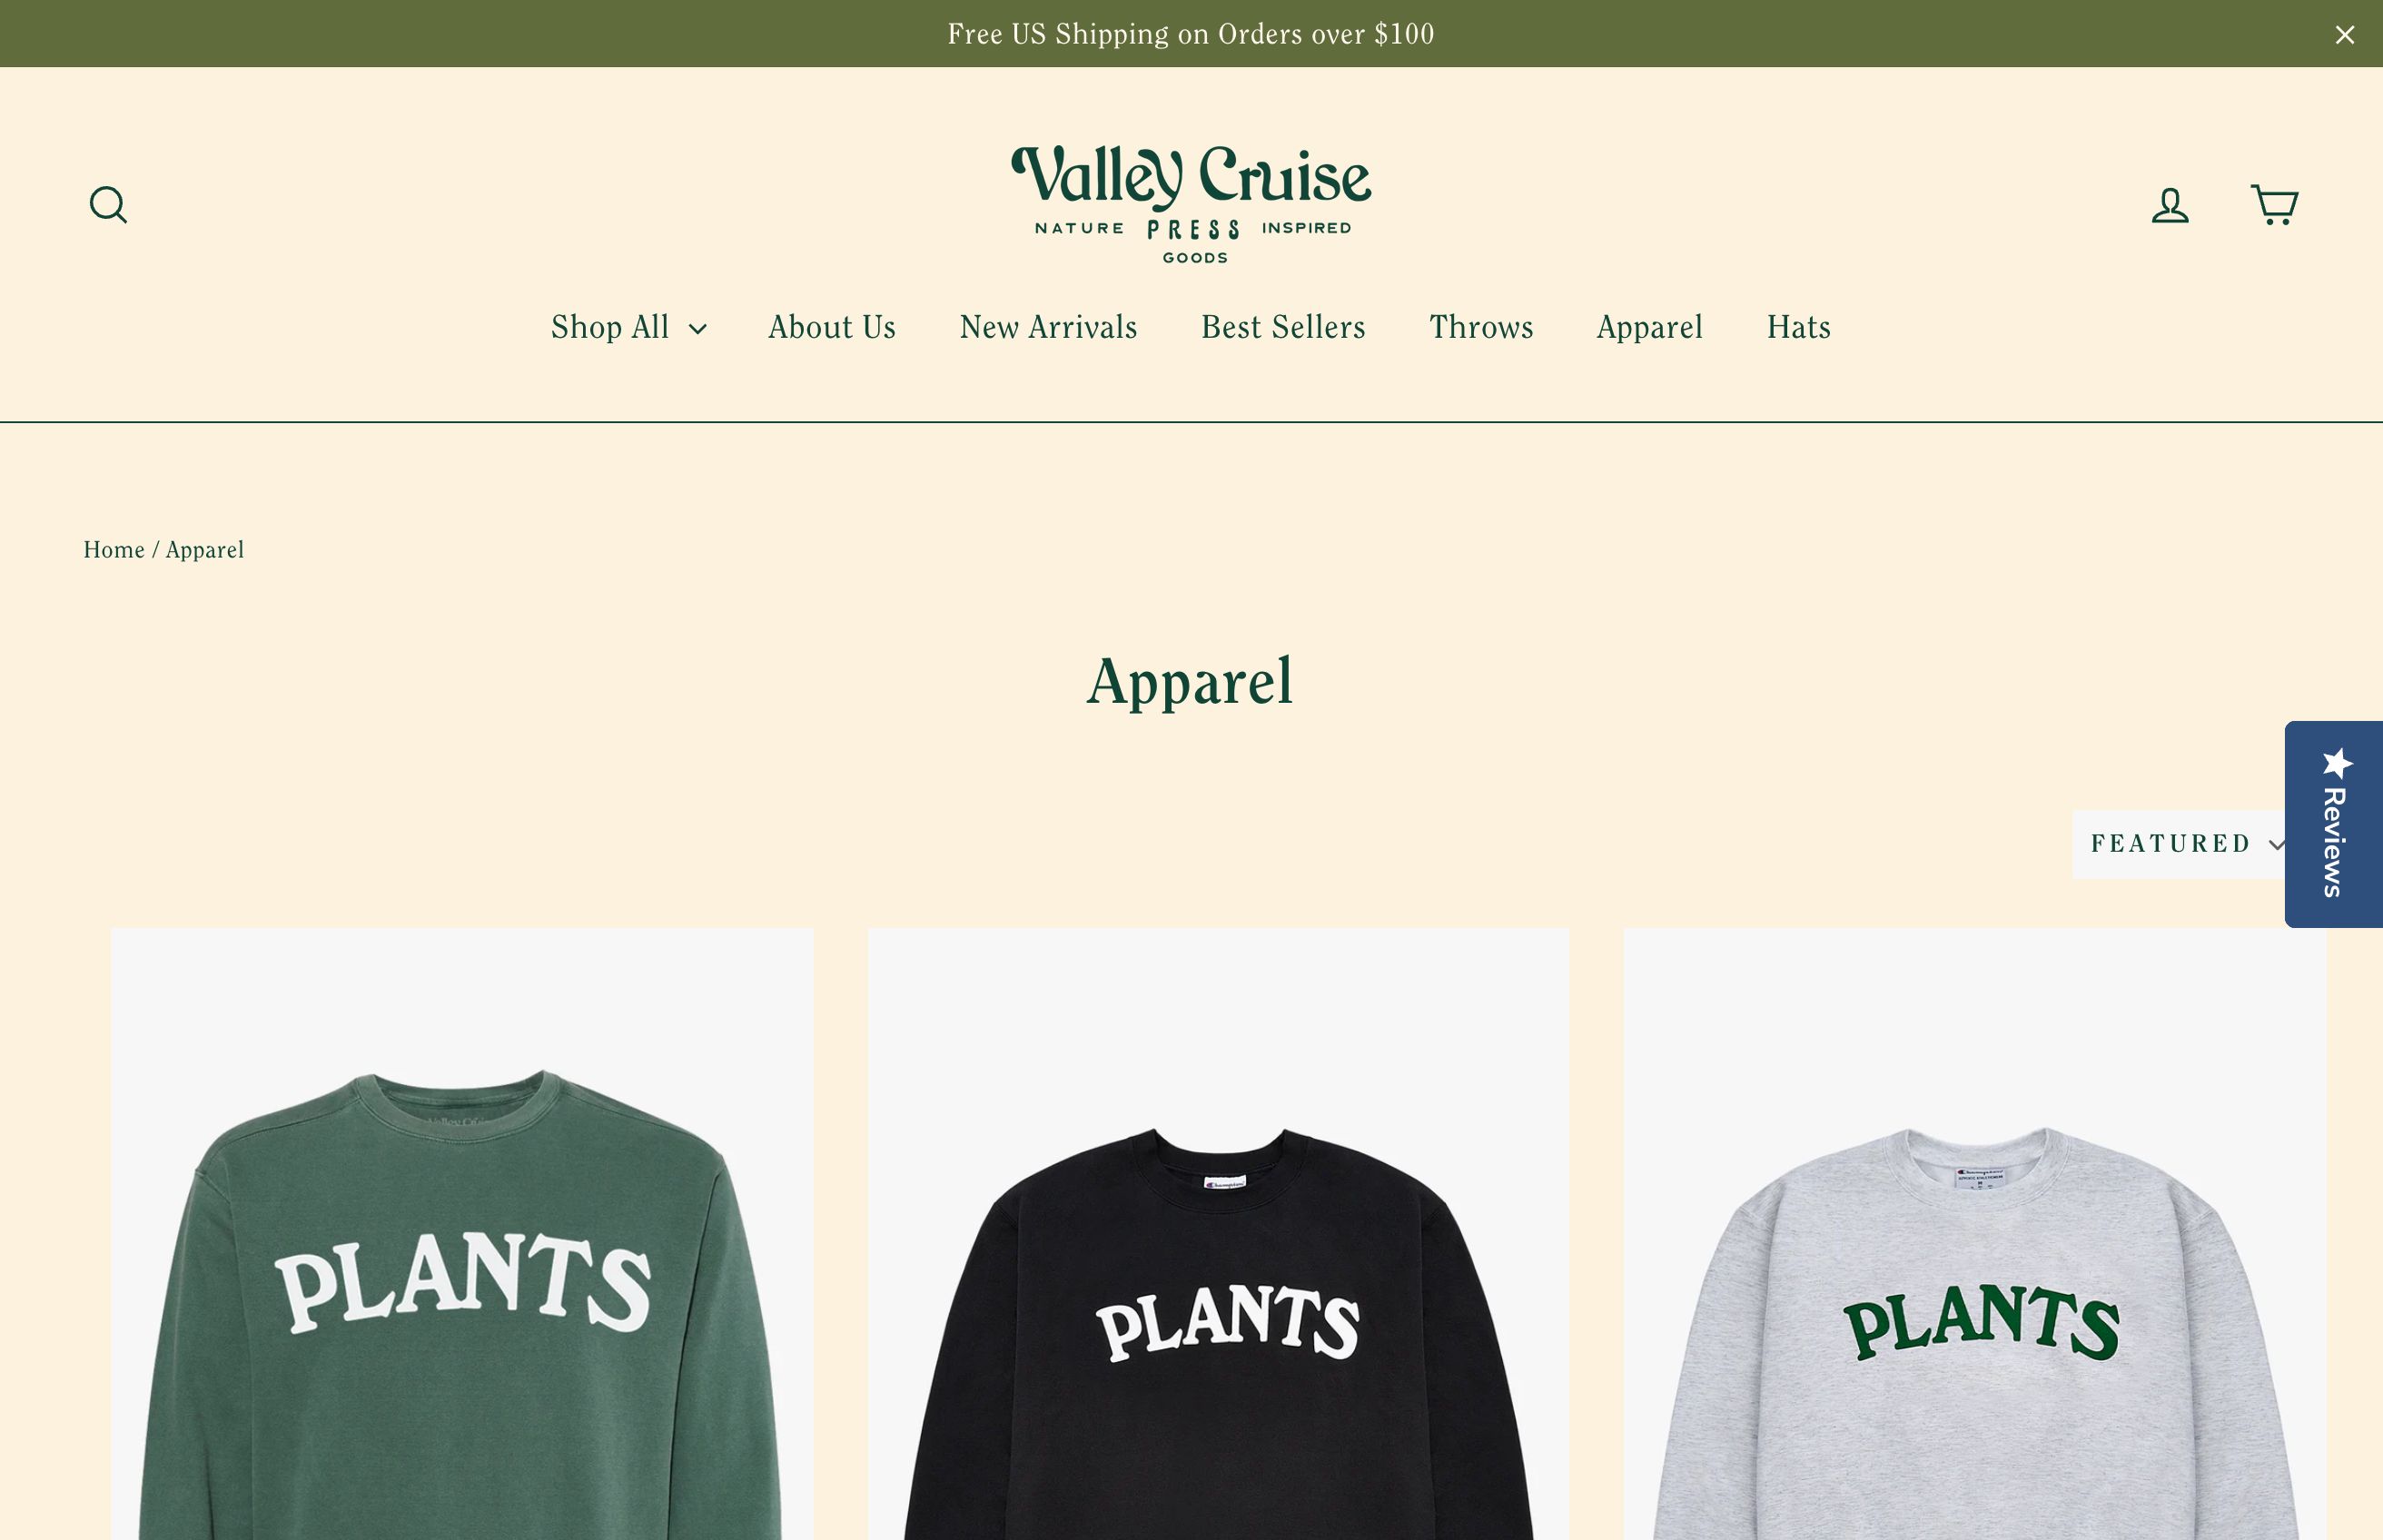Browse the Throws category
Screen dimensions: 2383x1540
tap(1481, 327)
